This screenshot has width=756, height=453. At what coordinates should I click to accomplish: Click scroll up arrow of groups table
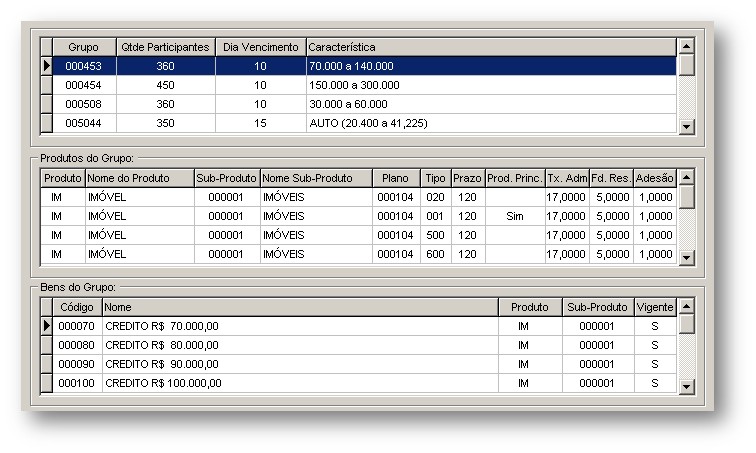coord(686,46)
